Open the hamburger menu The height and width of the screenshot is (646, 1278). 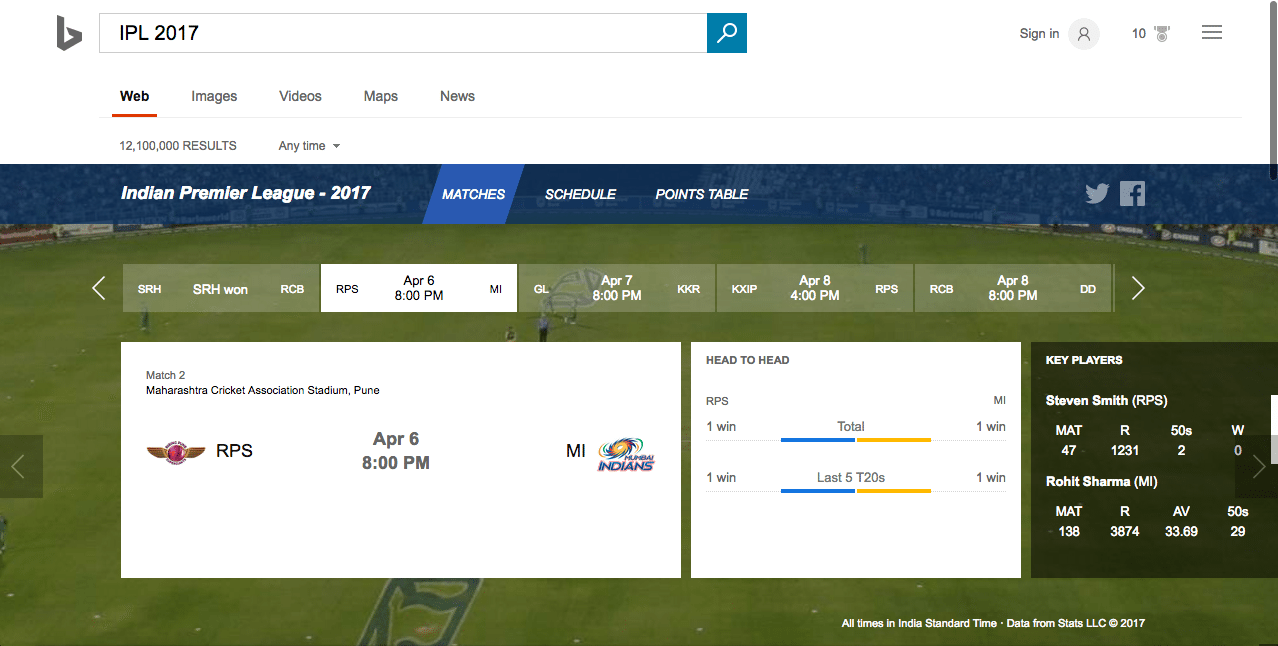[1212, 33]
